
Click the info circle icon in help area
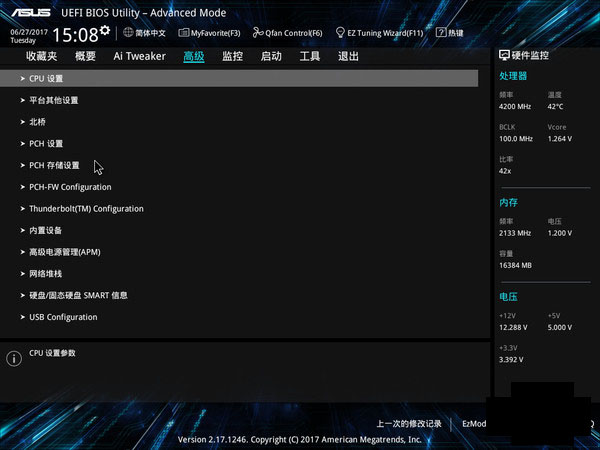[x=14, y=359]
